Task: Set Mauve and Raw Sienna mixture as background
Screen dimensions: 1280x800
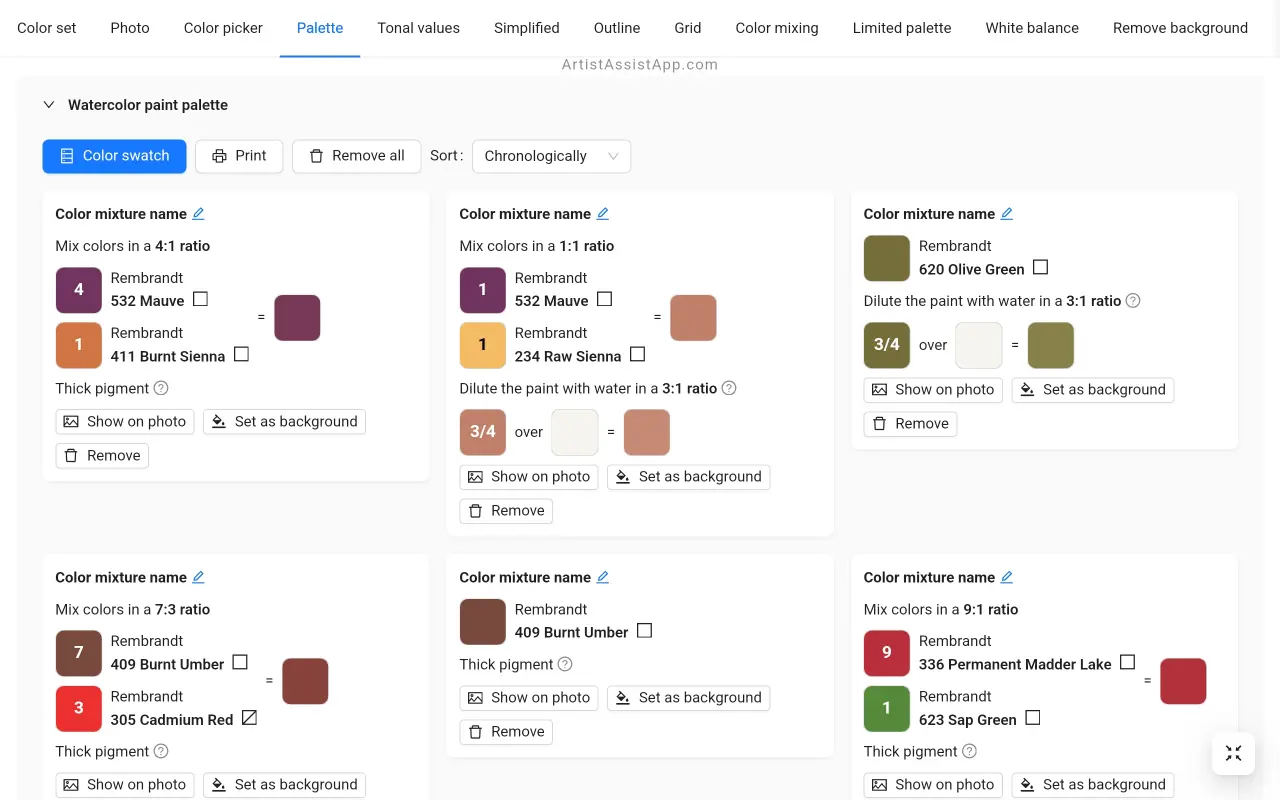Action: coord(689,477)
